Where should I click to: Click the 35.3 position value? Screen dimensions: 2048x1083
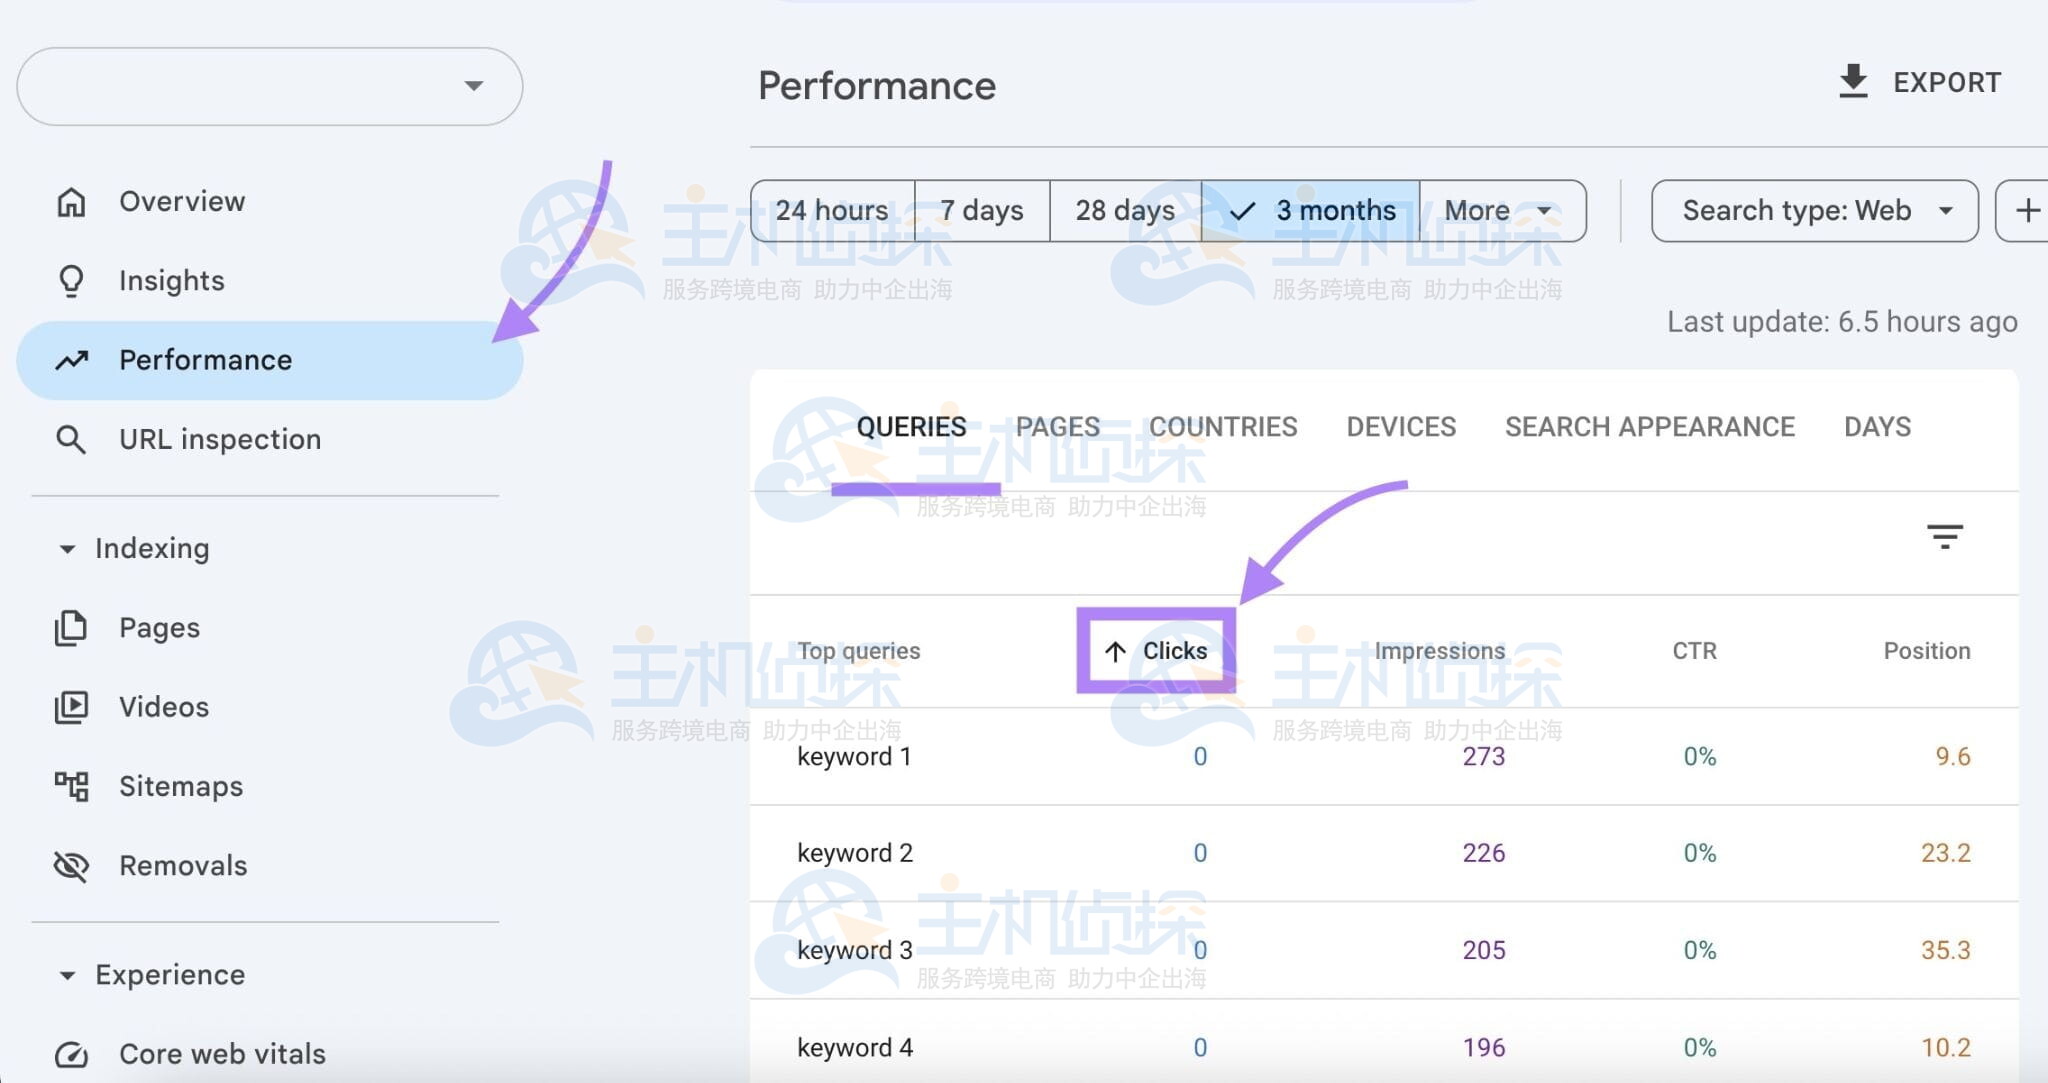coord(1946,951)
